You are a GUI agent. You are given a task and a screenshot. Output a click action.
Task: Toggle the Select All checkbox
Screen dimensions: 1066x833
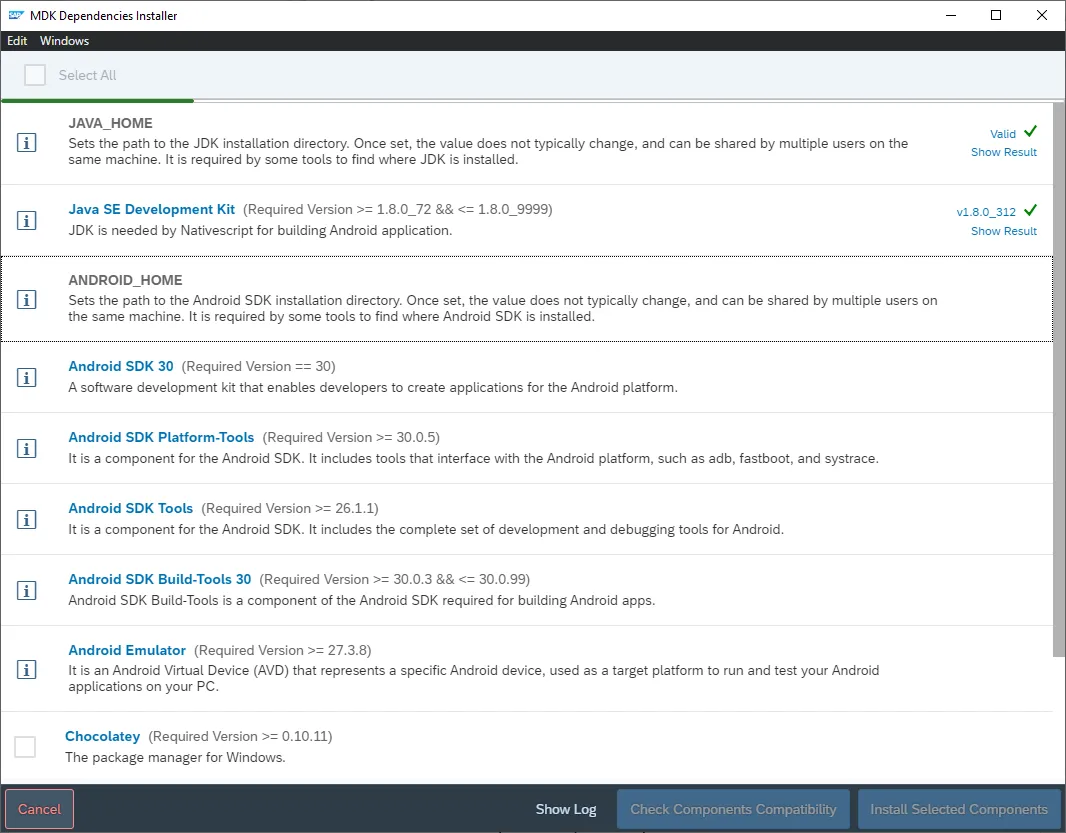35,75
